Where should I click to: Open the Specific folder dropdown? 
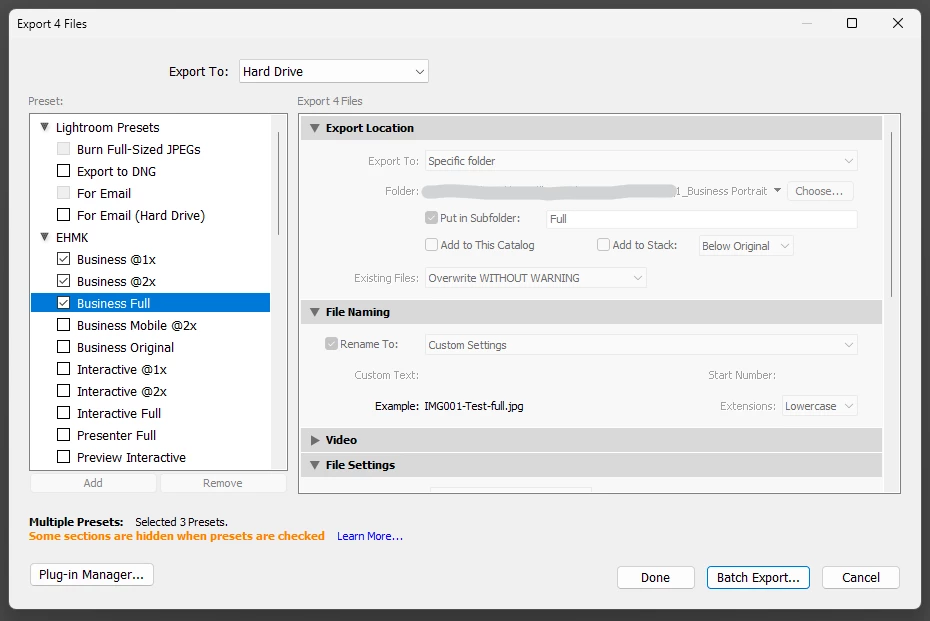pyautogui.click(x=641, y=161)
